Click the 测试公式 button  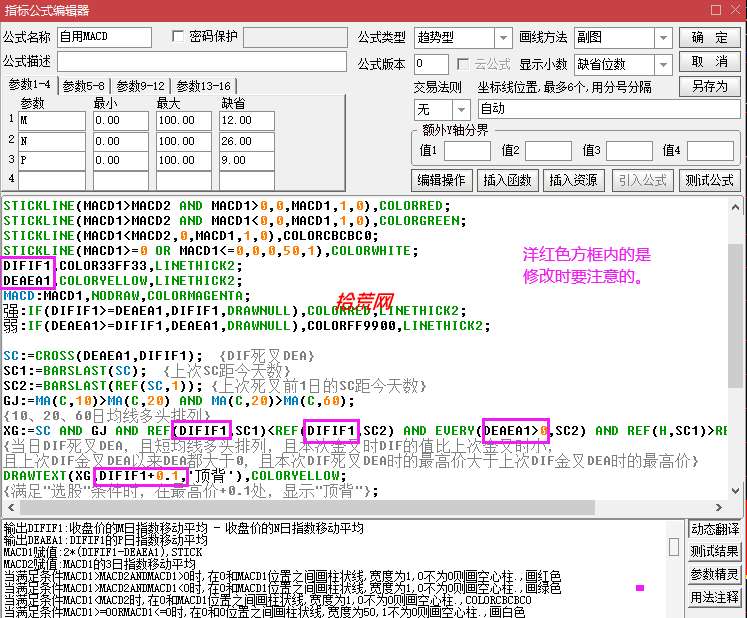click(x=709, y=180)
